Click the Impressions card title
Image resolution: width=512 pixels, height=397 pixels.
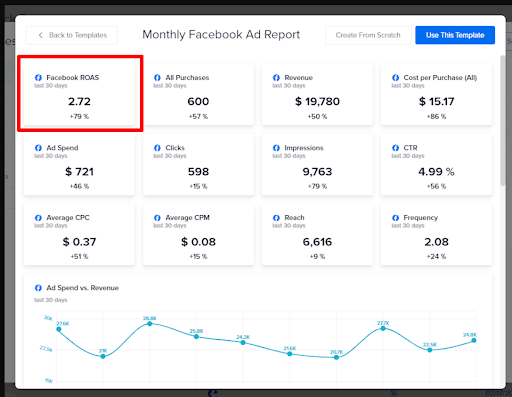[x=304, y=148]
